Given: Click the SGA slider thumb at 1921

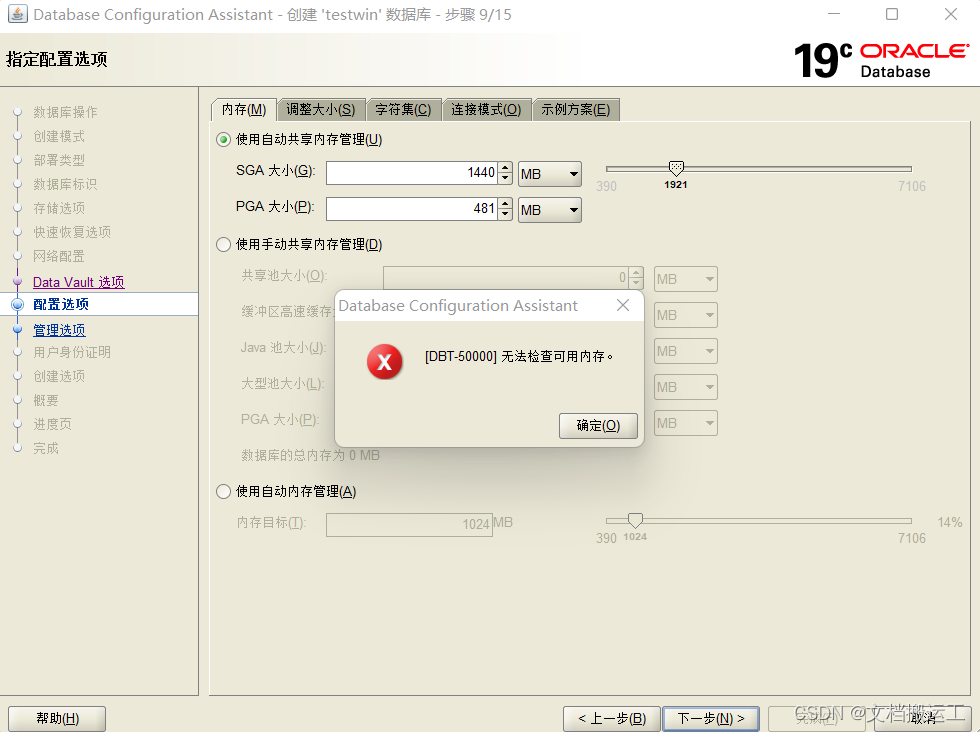Looking at the screenshot, I should point(676,168).
